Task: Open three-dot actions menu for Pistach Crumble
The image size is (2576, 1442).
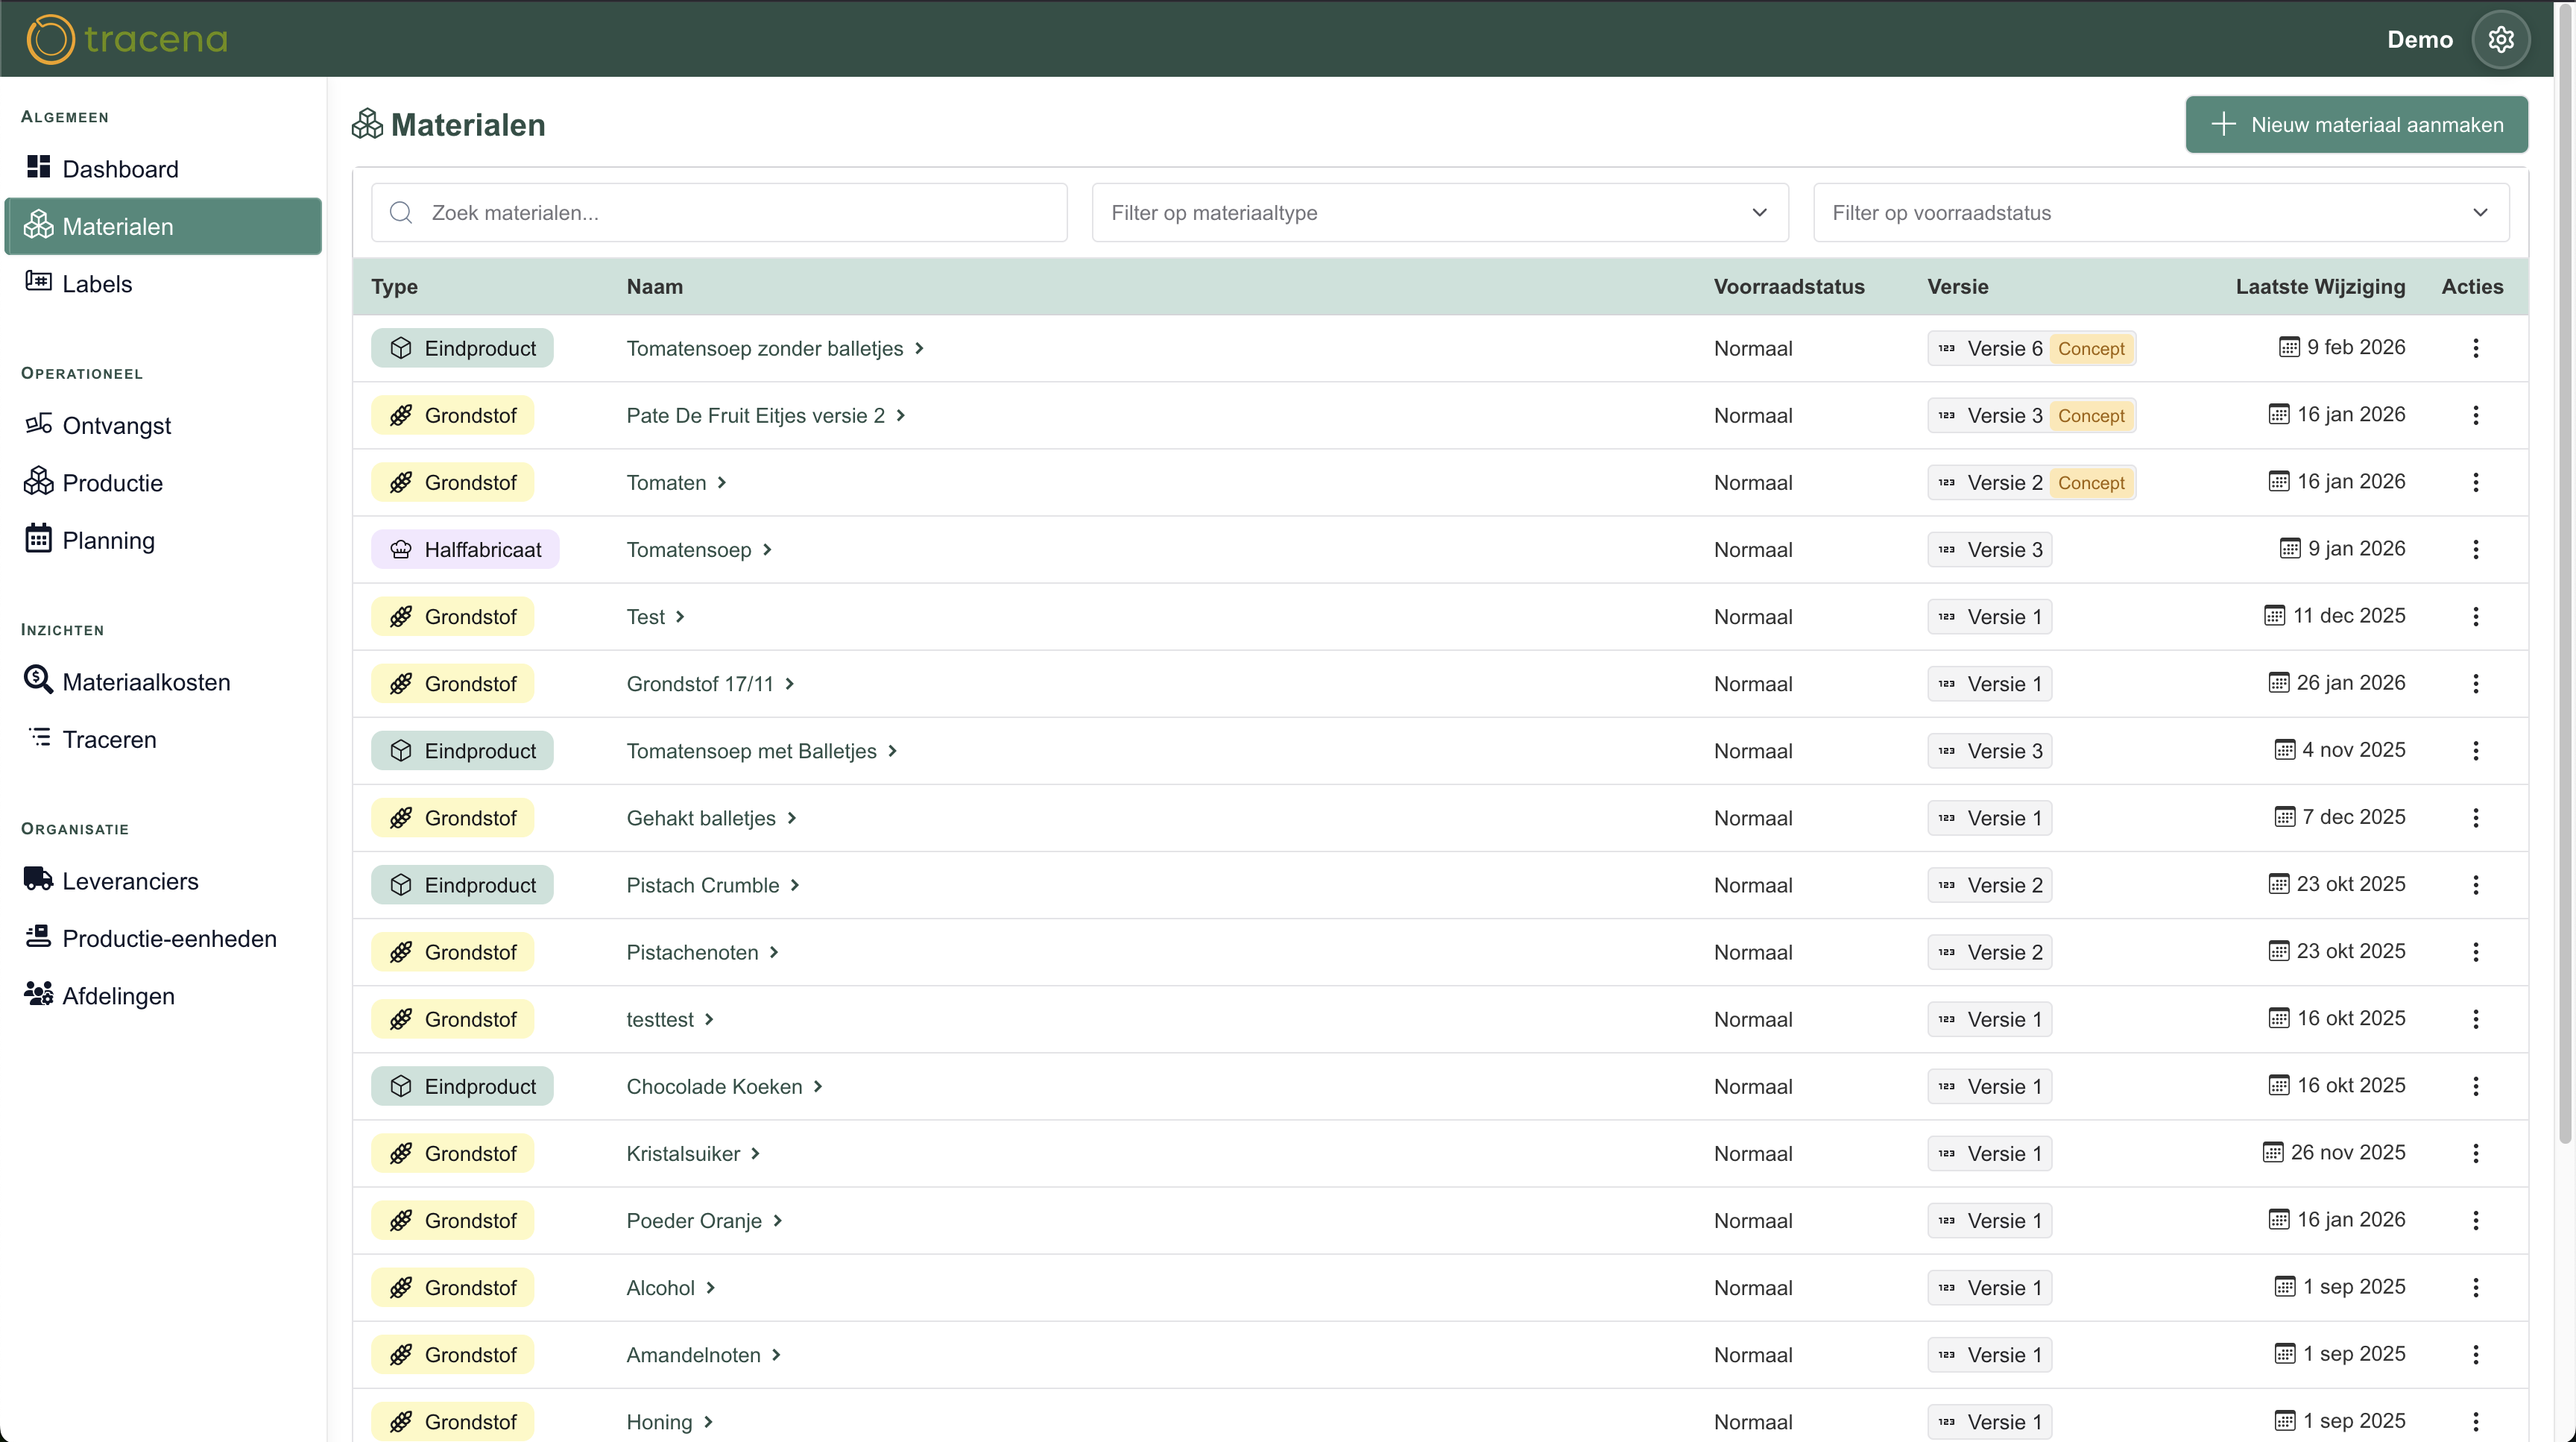Action: coord(2475,885)
